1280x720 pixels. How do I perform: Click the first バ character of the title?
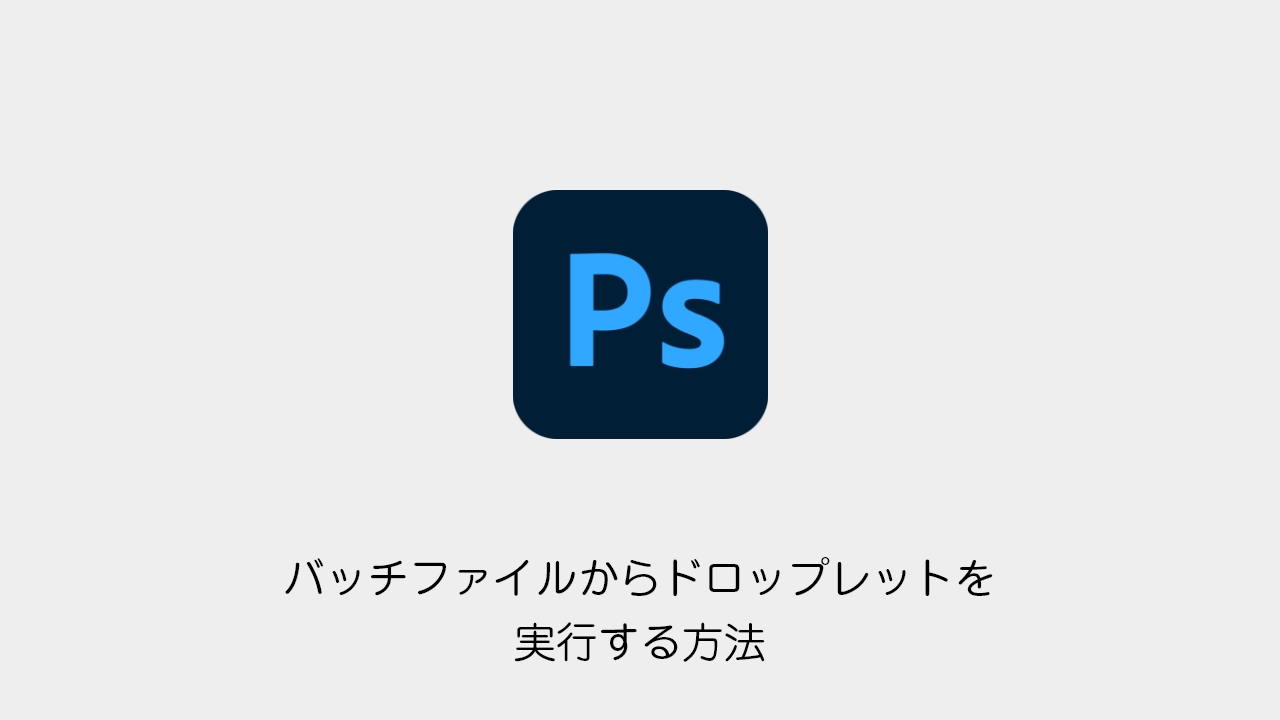click(303, 579)
